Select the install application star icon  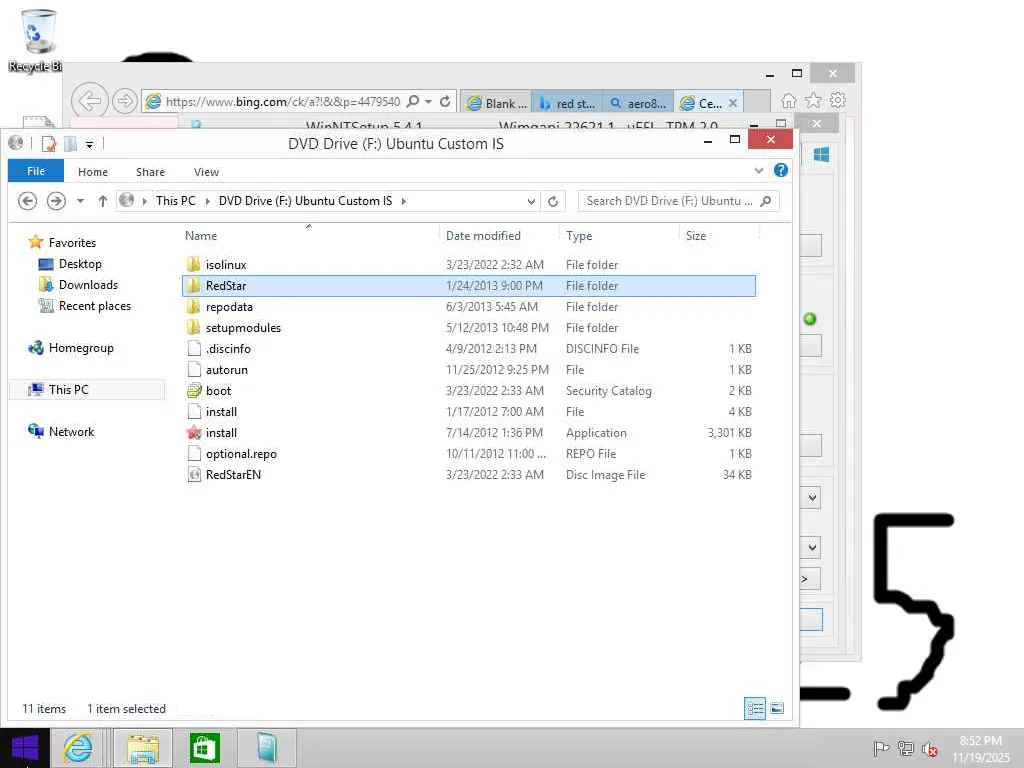[194, 432]
